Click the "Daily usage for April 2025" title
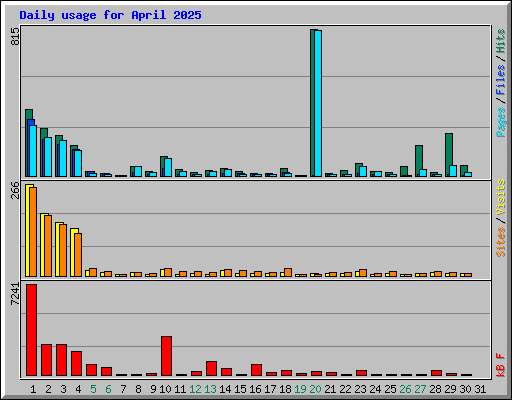 pos(110,15)
